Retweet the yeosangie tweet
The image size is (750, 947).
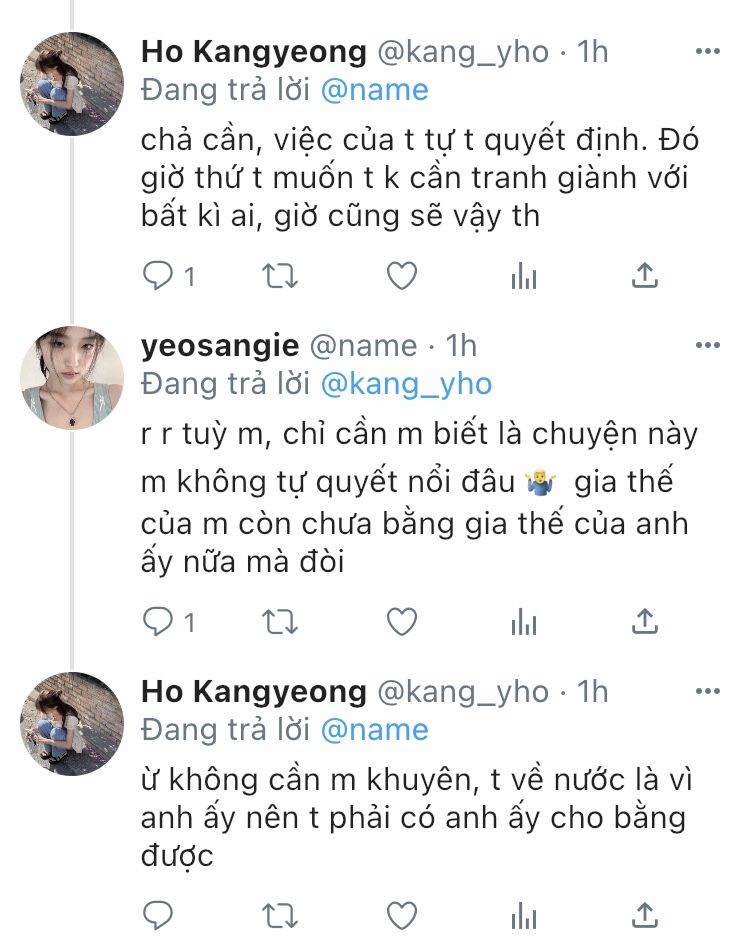tap(279, 622)
